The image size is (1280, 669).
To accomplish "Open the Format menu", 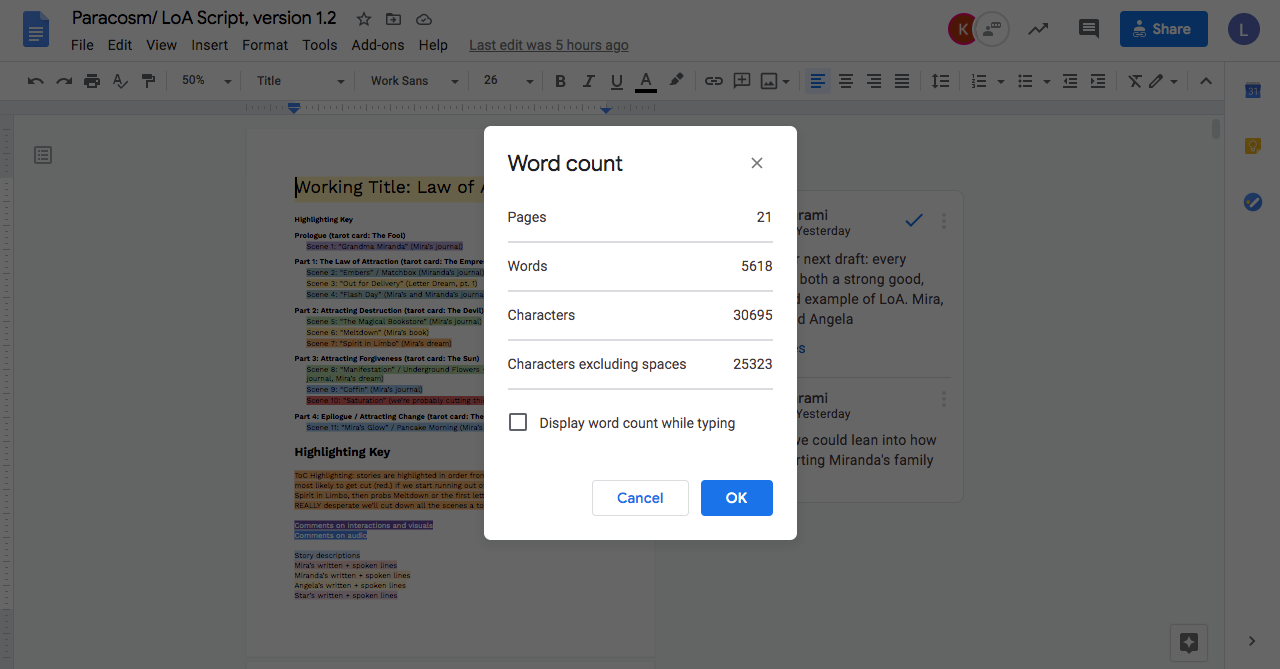I will [x=265, y=45].
